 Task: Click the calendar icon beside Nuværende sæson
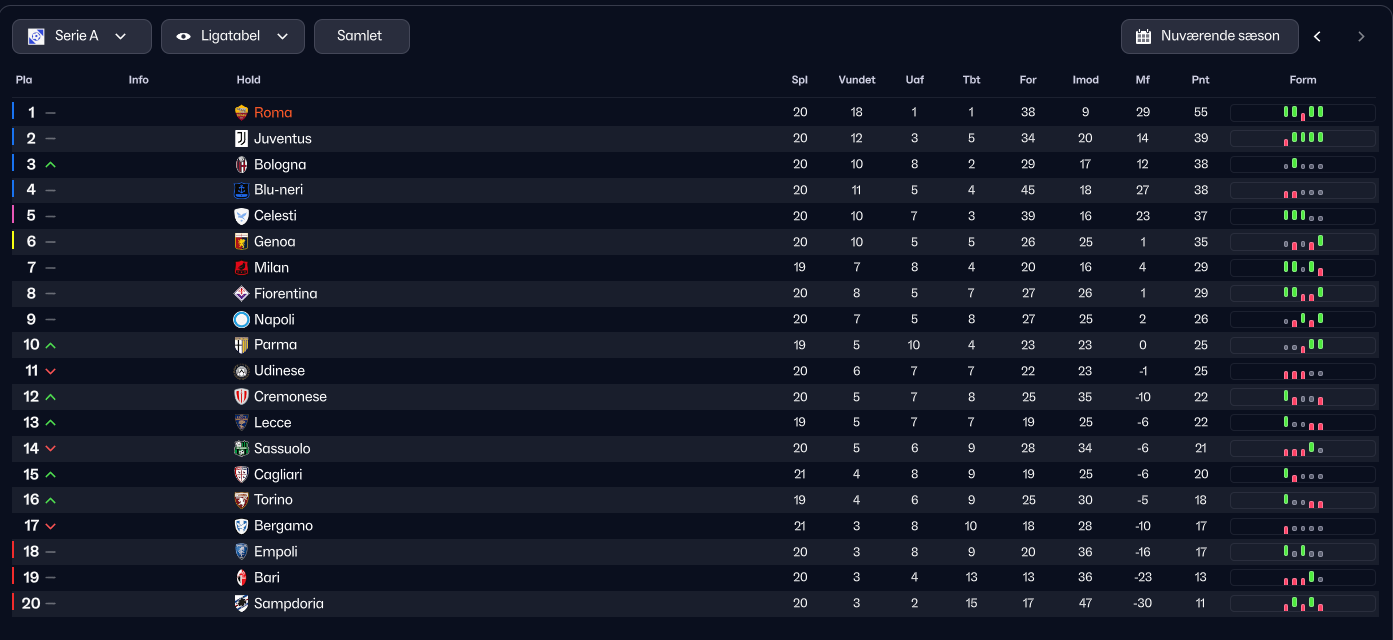[1144, 36]
